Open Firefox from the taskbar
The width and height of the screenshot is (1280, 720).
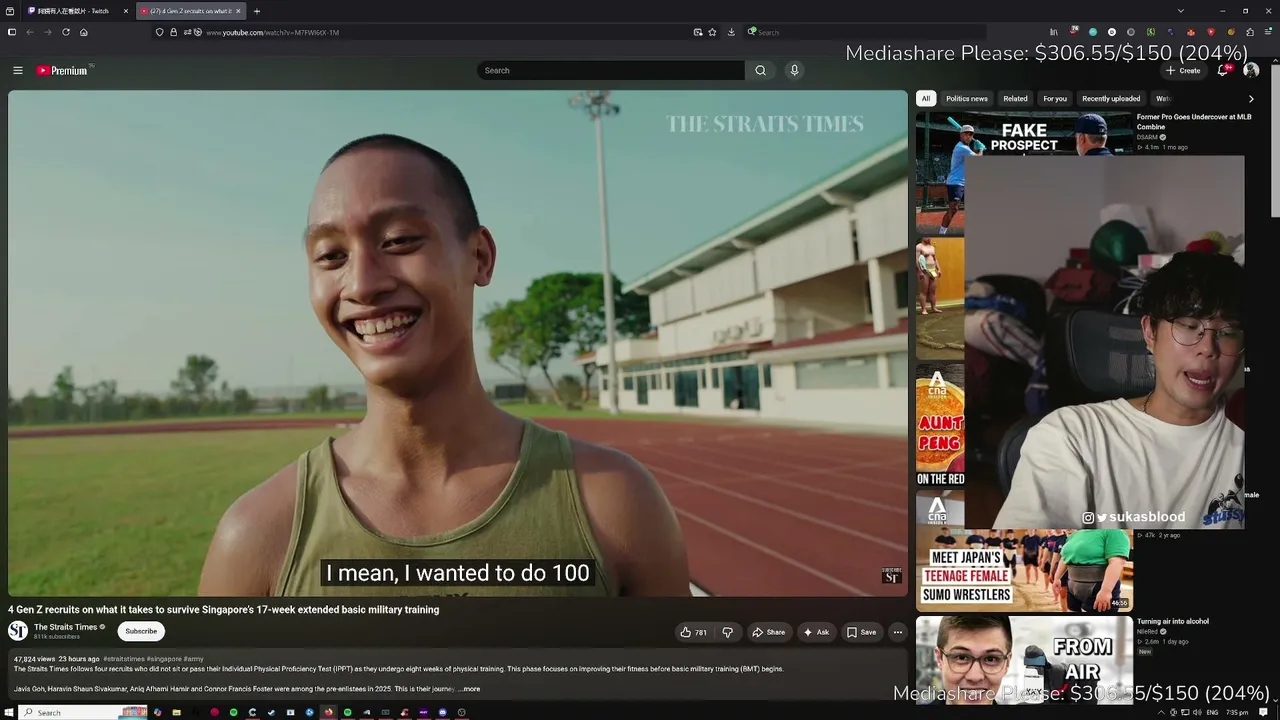pyautogui.click(x=328, y=712)
